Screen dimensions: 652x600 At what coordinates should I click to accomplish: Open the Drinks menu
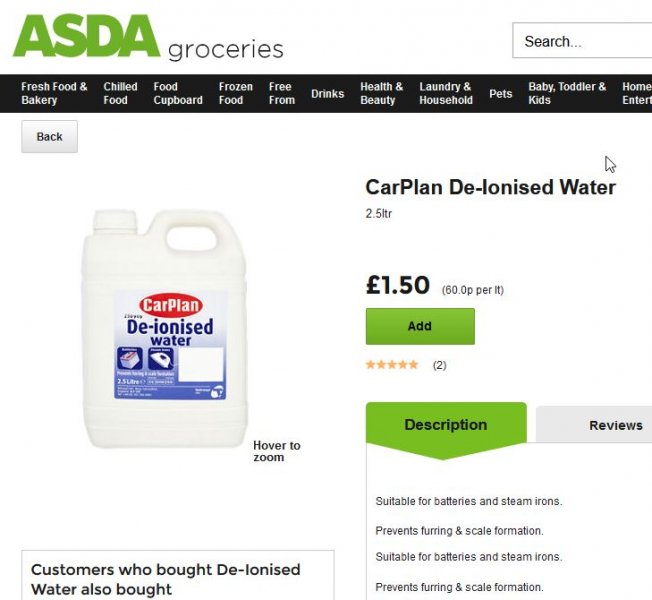(327, 94)
